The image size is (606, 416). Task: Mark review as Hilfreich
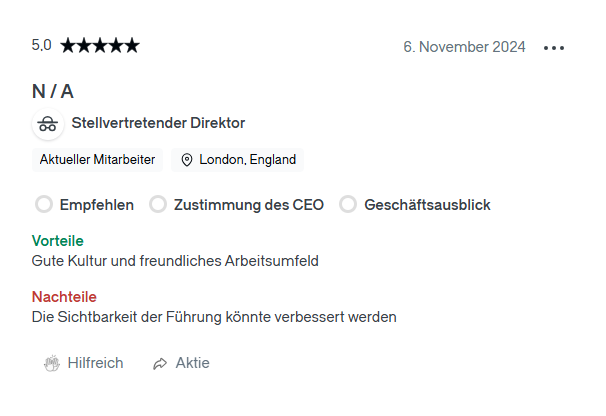pos(83,363)
